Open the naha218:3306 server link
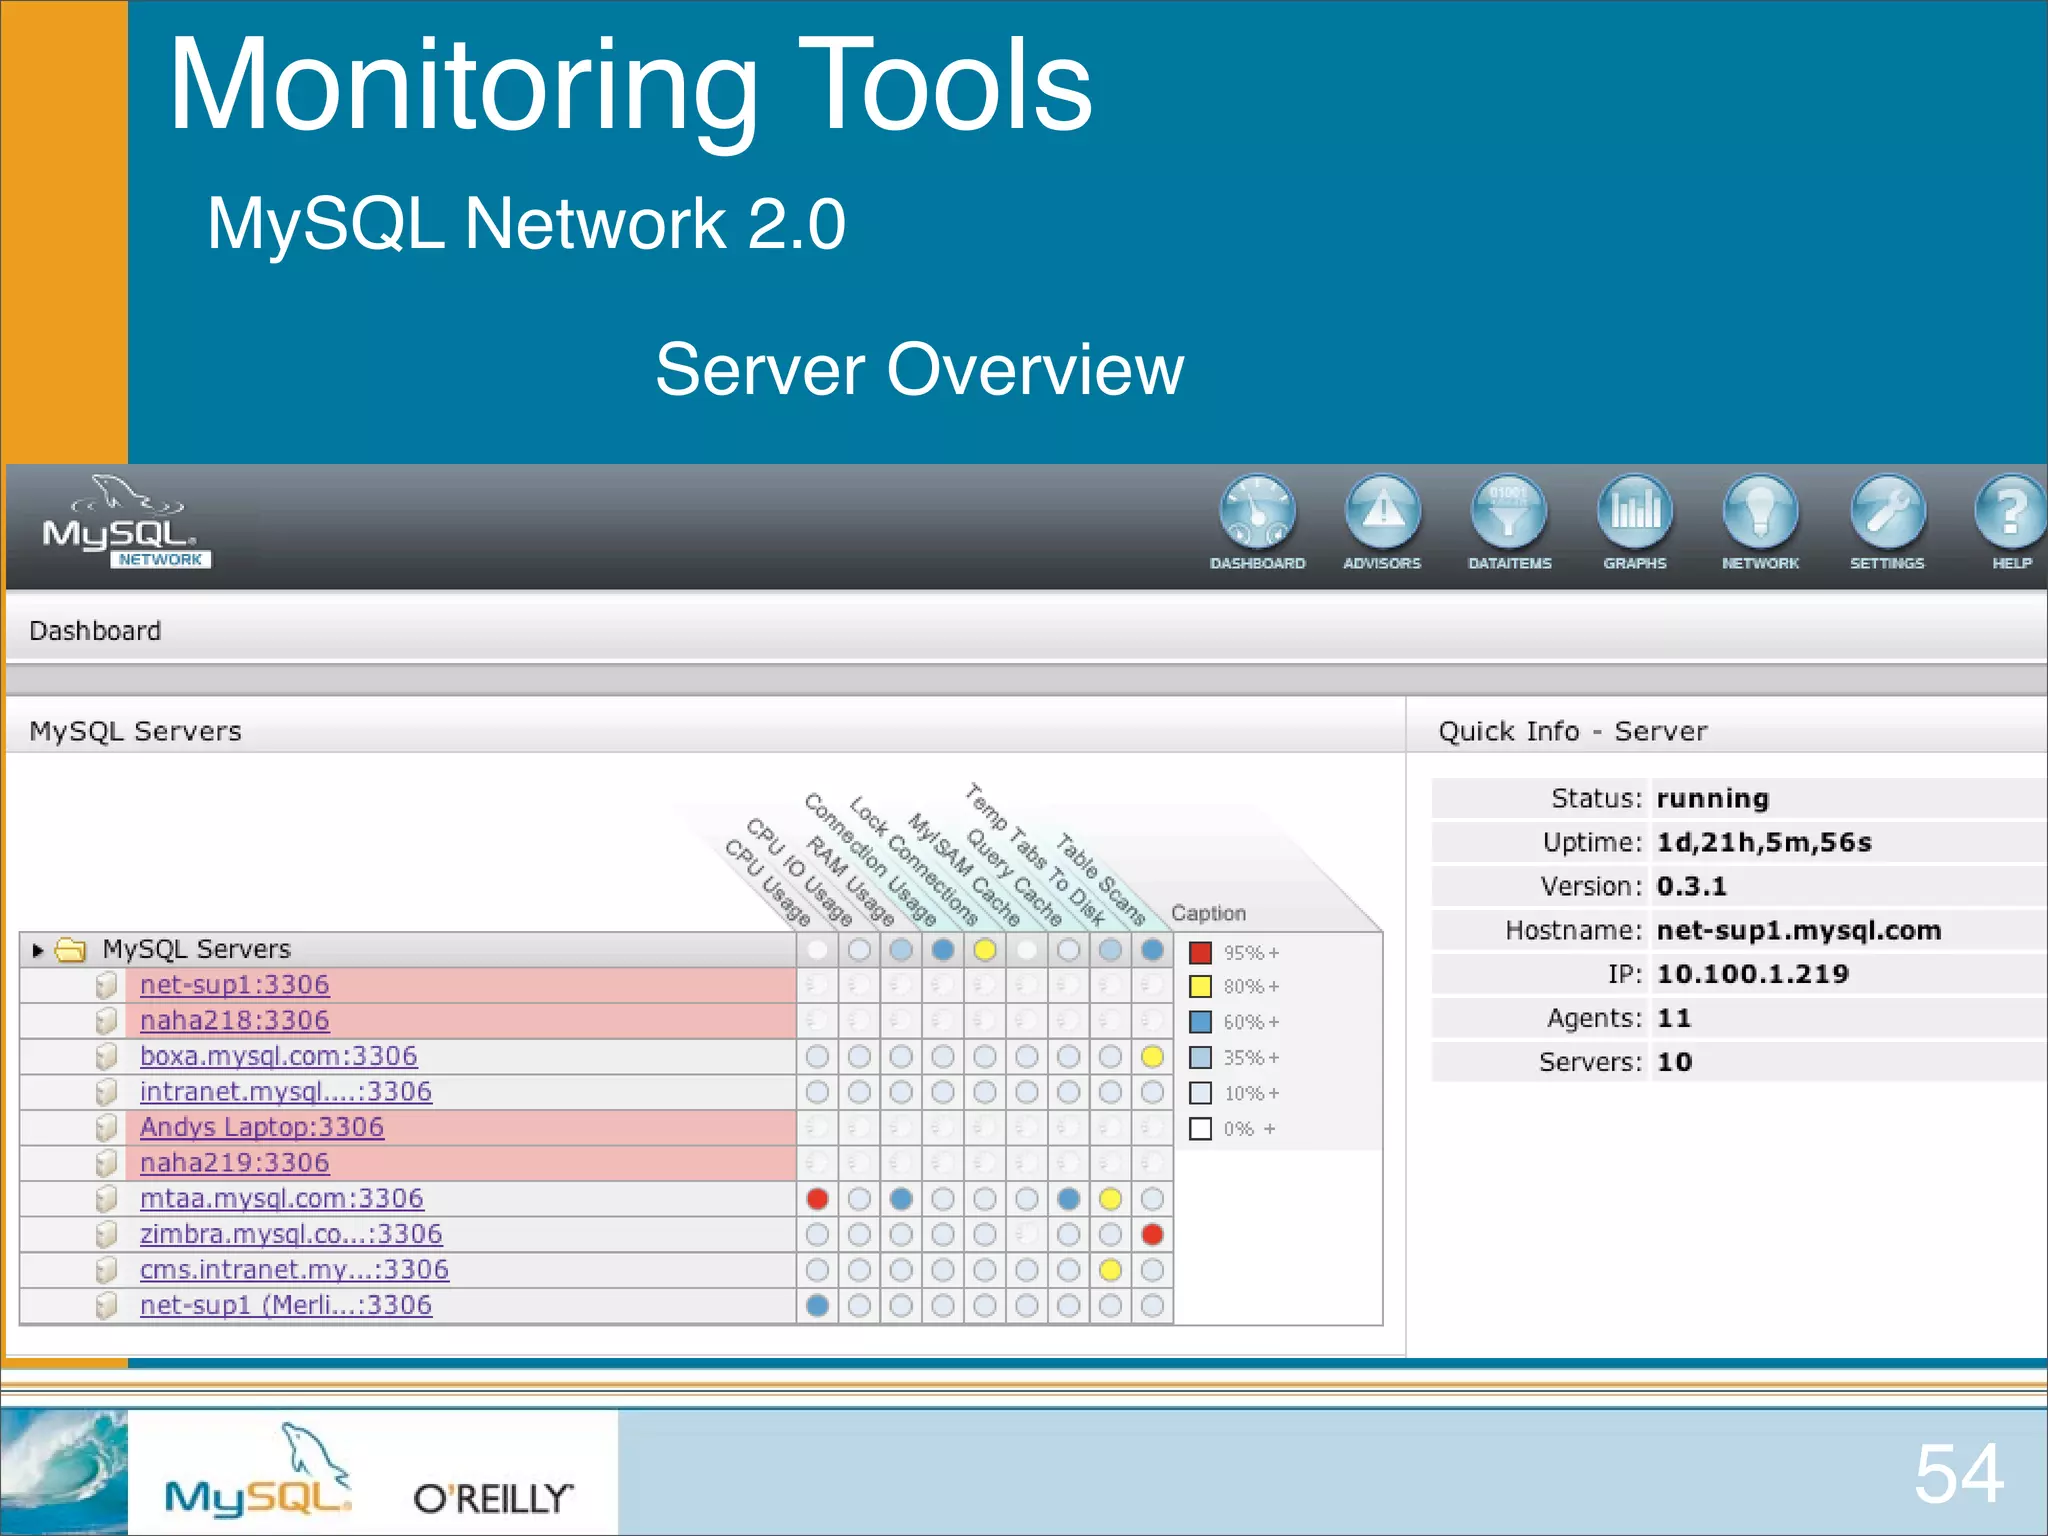 pyautogui.click(x=234, y=1020)
